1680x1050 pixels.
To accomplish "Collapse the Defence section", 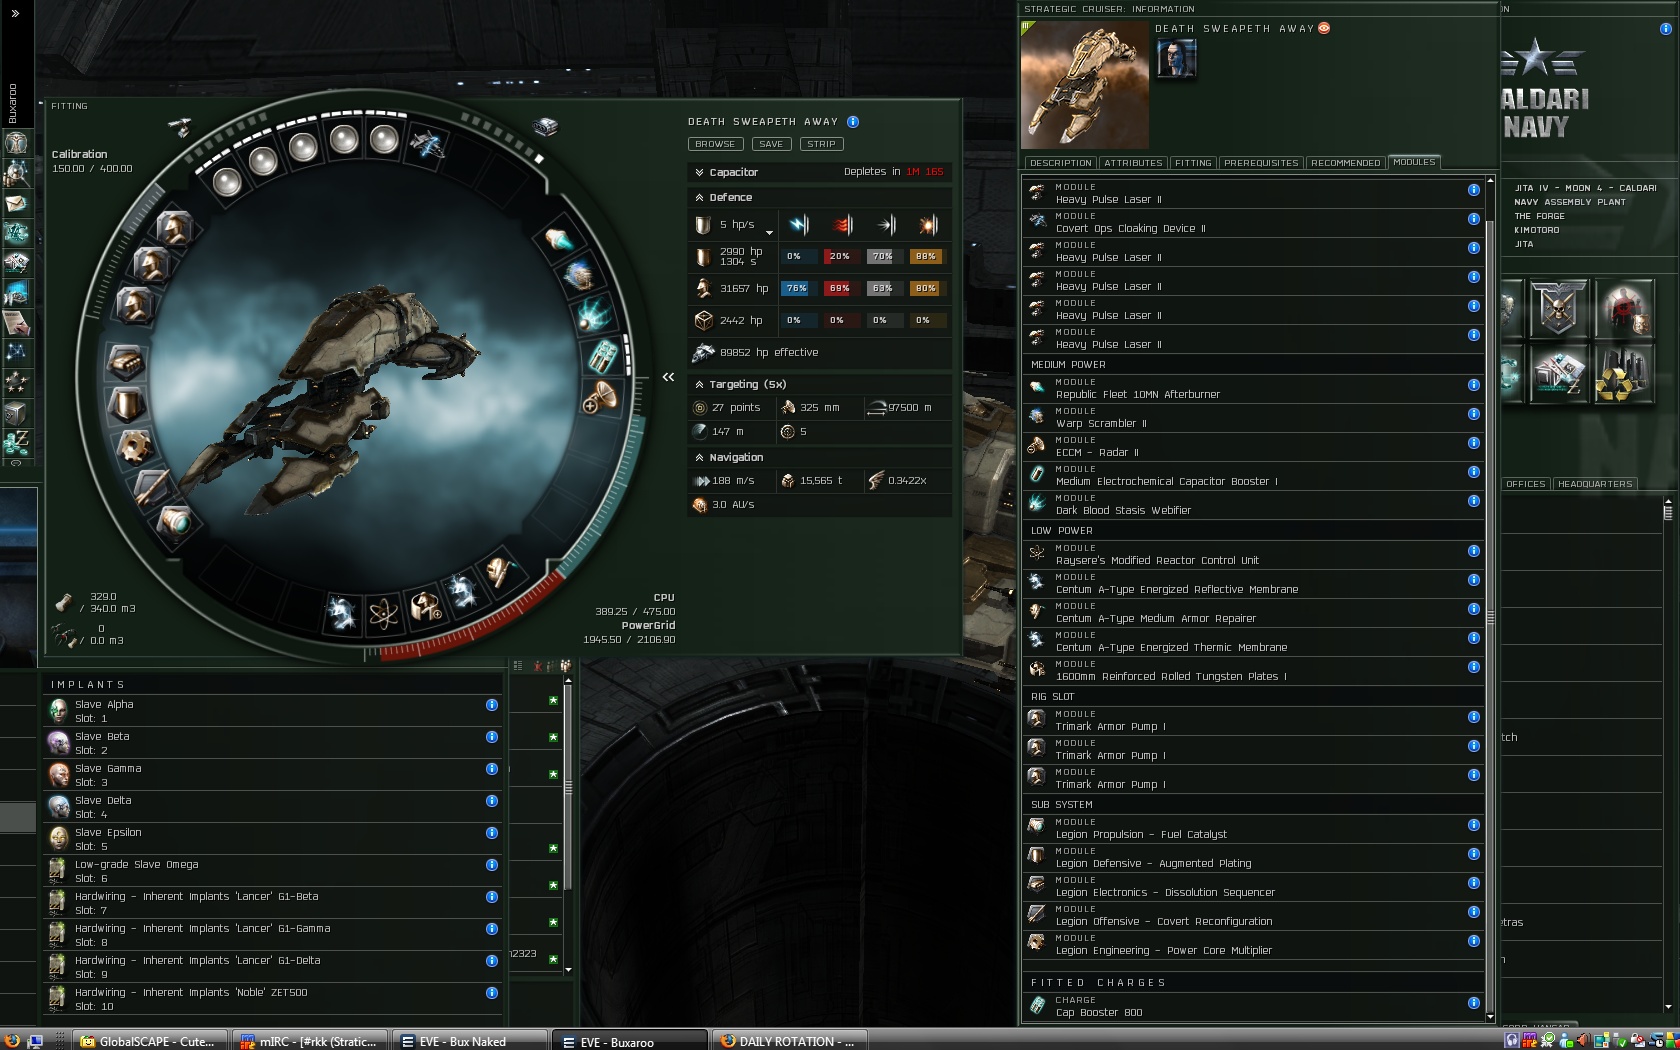I will (x=699, y=198).
